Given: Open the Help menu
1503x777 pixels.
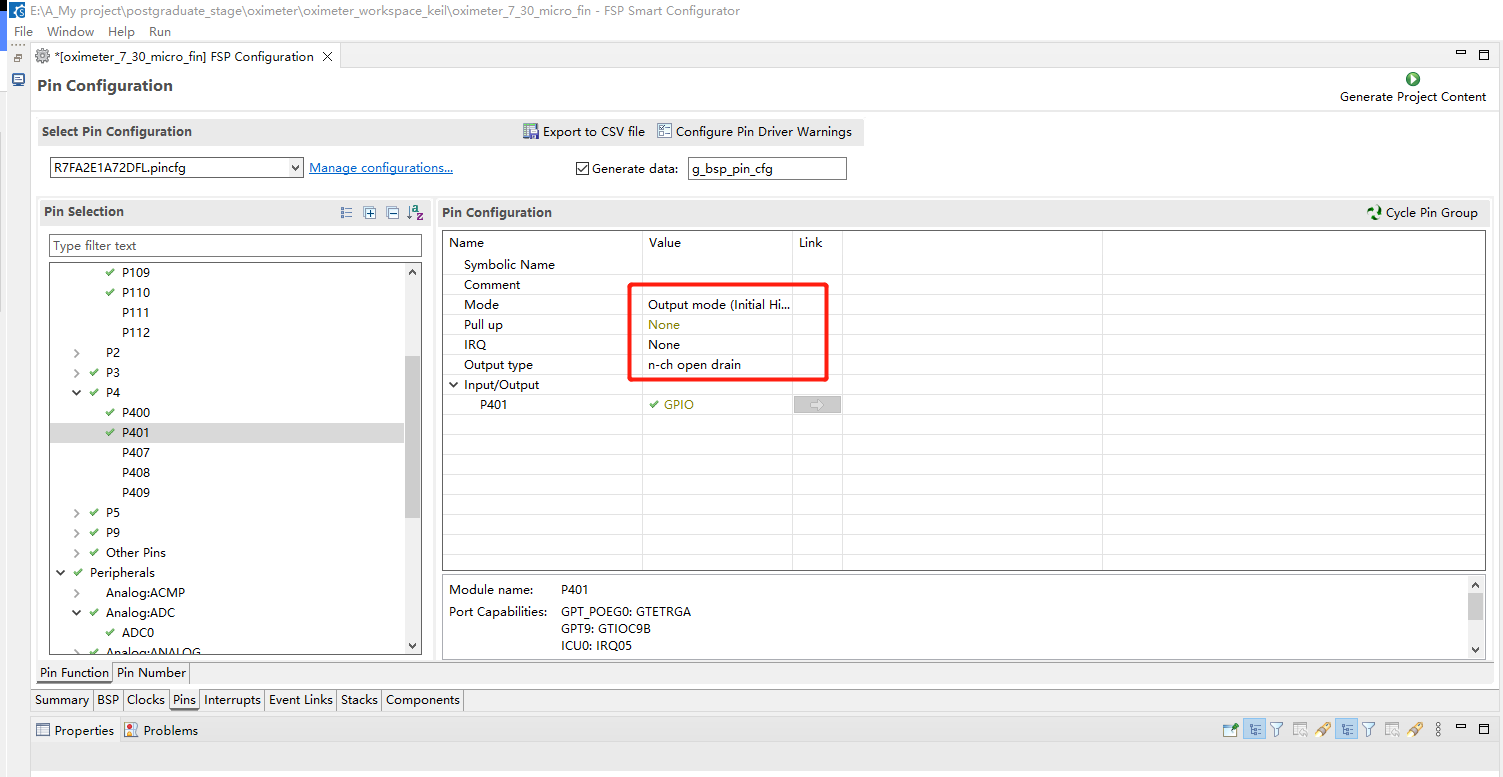Looking at the screenshot, I should [121, 32].
